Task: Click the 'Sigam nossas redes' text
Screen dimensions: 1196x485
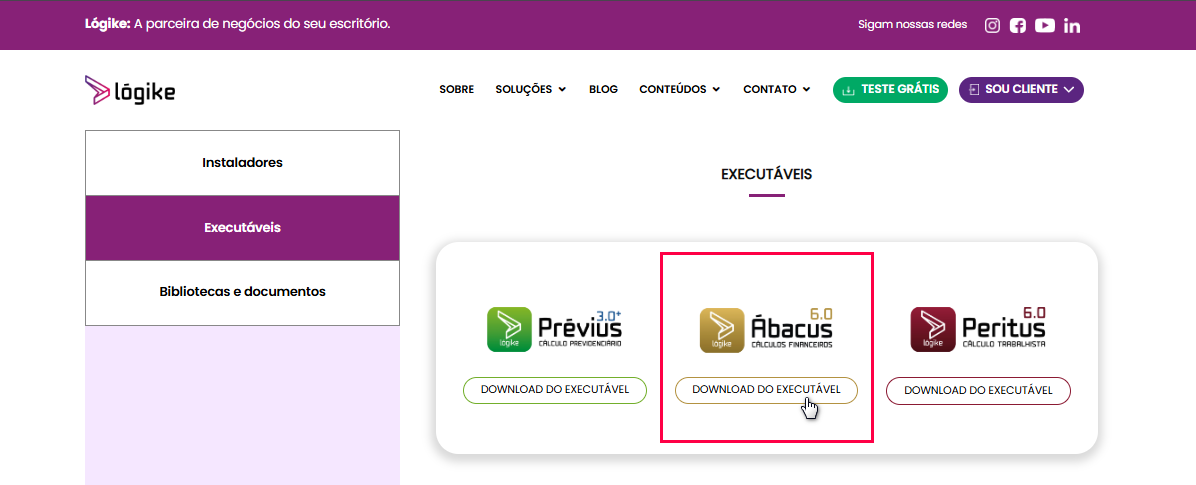Action: click(x=912, y=24)
